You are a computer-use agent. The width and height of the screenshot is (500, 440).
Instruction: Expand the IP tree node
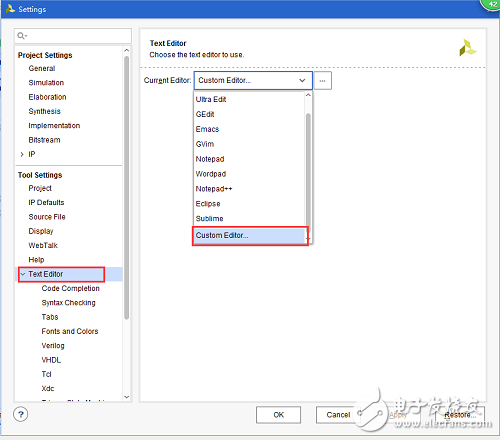click(22, 154)
